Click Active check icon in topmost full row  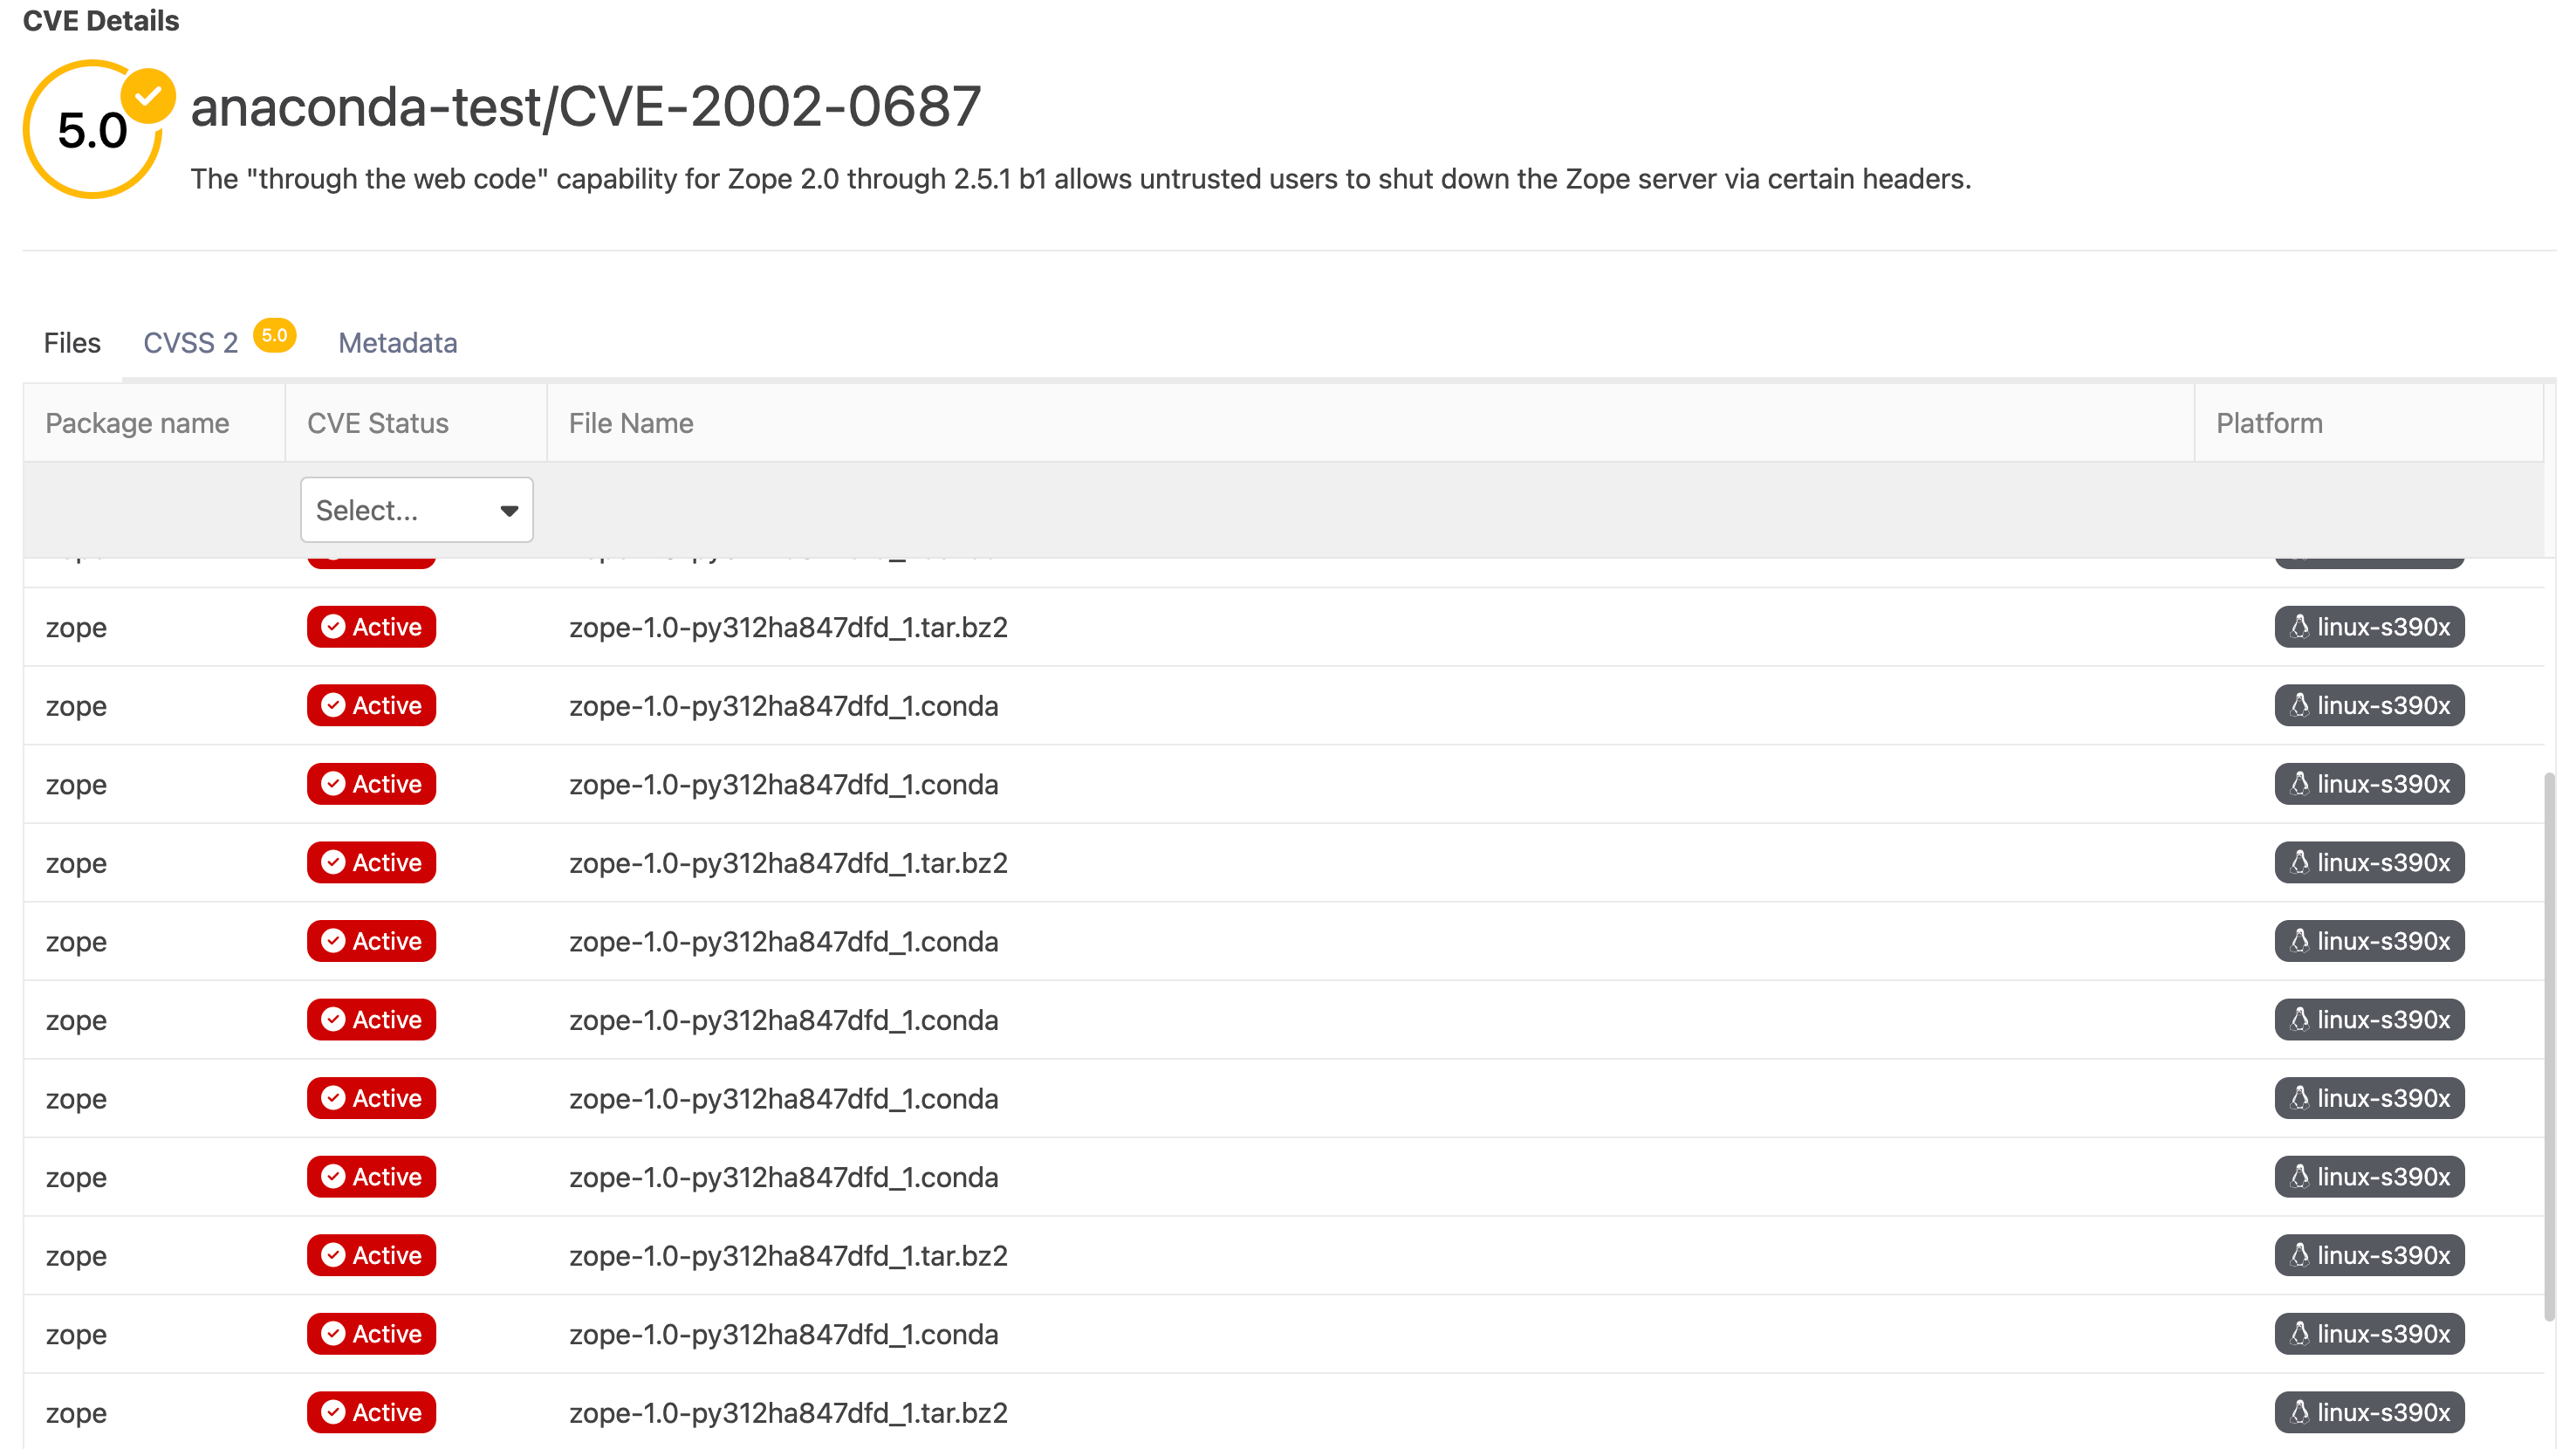click(x=334, y=627)
